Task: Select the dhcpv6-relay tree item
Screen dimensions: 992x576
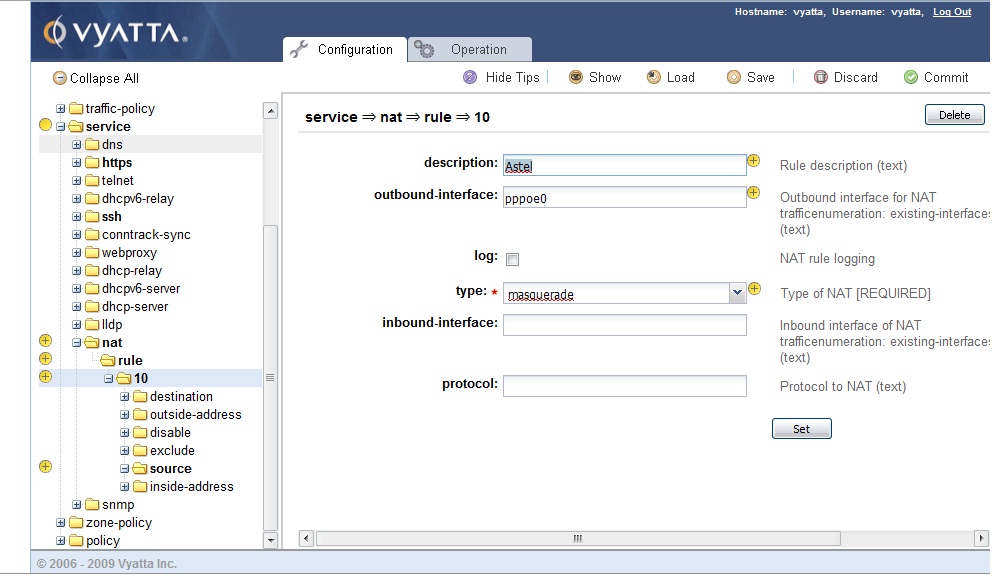Action: point(138,199)
